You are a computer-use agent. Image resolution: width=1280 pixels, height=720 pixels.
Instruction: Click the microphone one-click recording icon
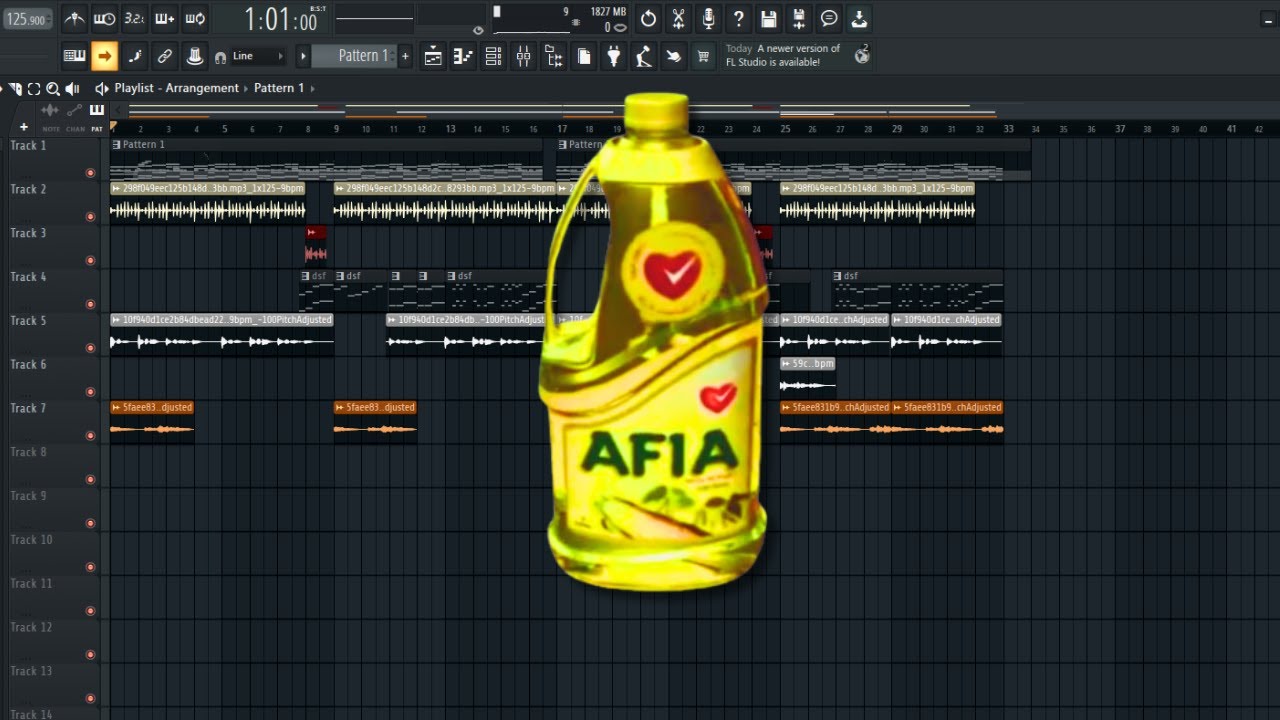(x=708, y=18)
